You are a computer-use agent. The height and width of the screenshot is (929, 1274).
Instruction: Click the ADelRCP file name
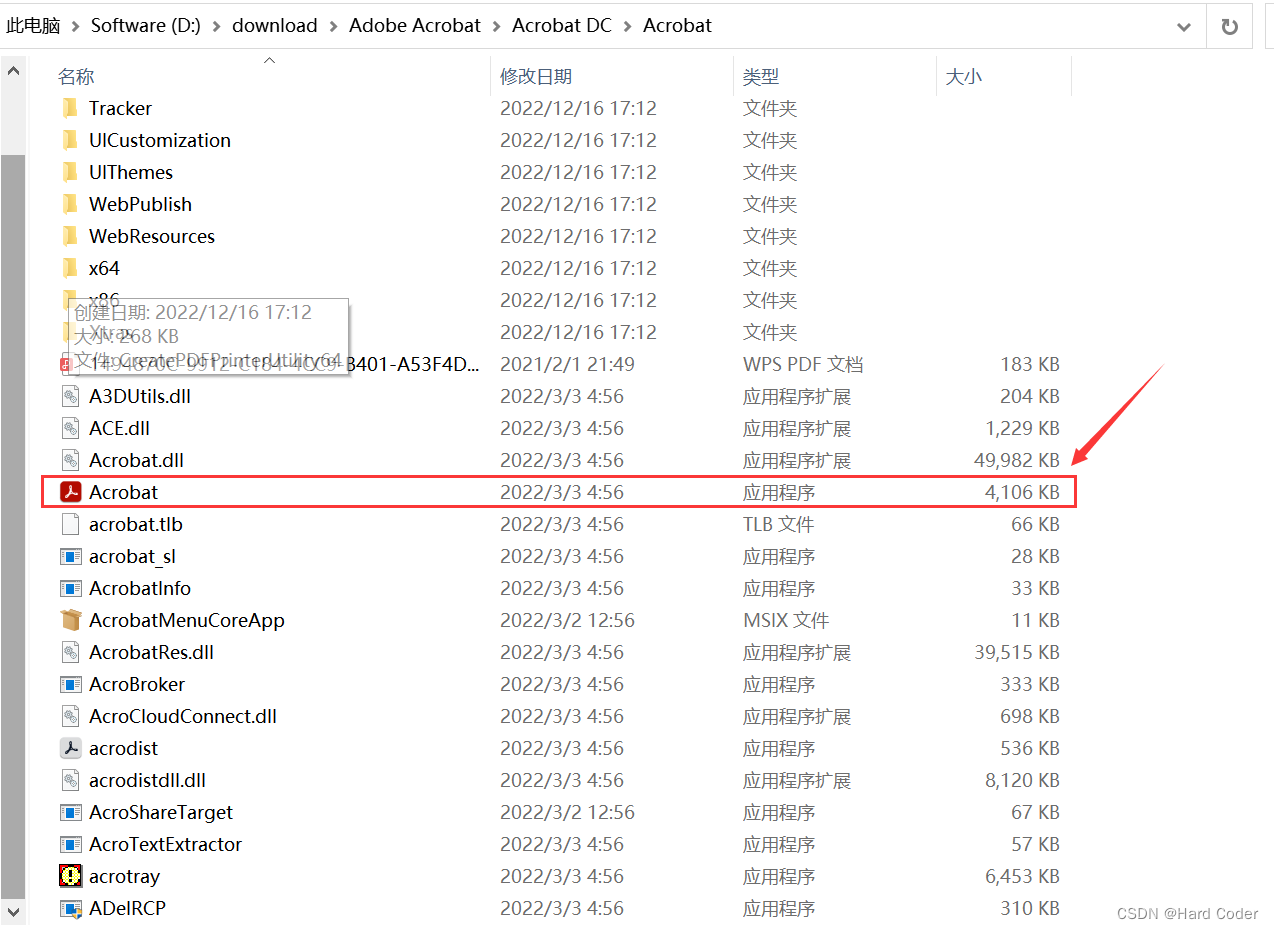coord(127,908)
